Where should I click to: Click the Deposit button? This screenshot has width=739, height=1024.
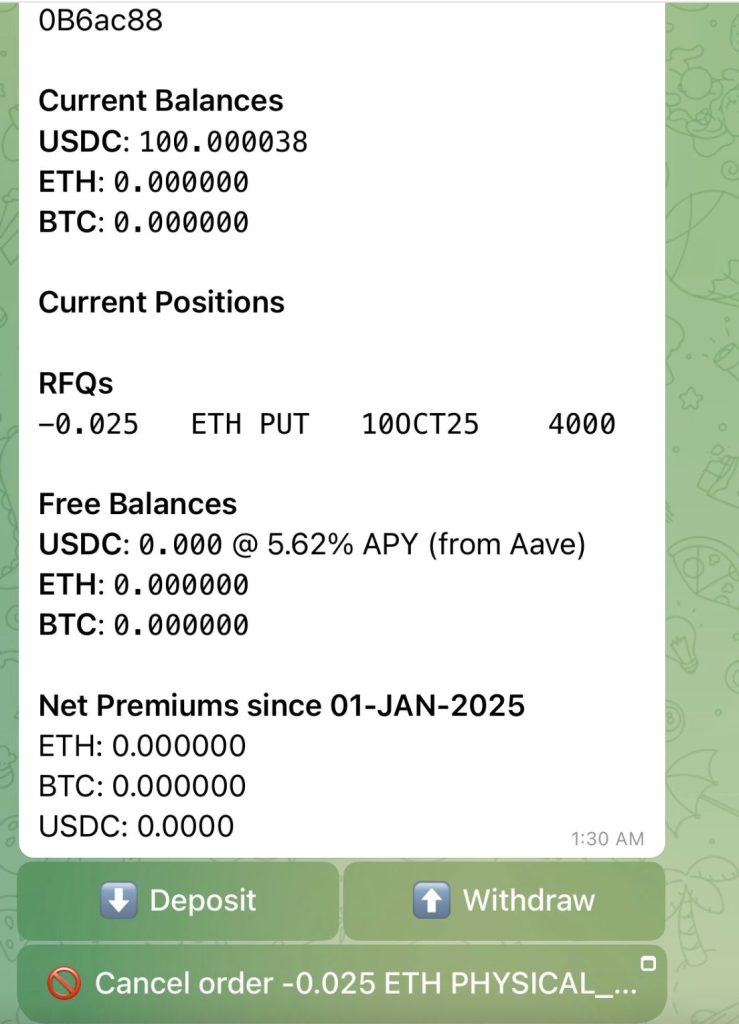coord(178,901)
